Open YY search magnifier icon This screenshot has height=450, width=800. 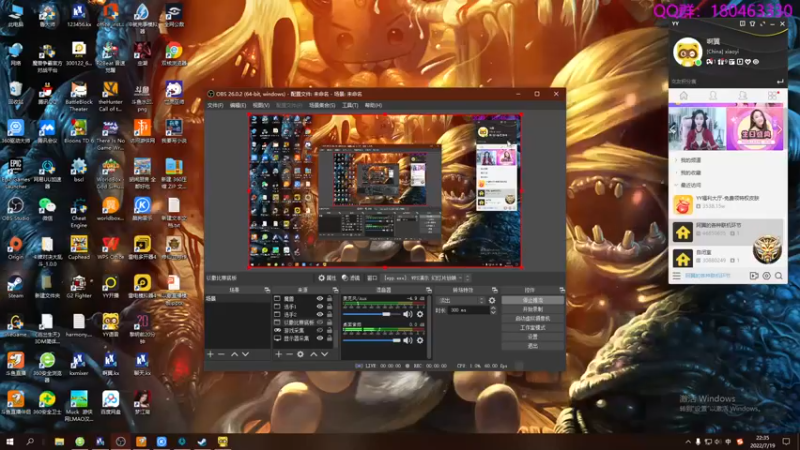[779, 276]
